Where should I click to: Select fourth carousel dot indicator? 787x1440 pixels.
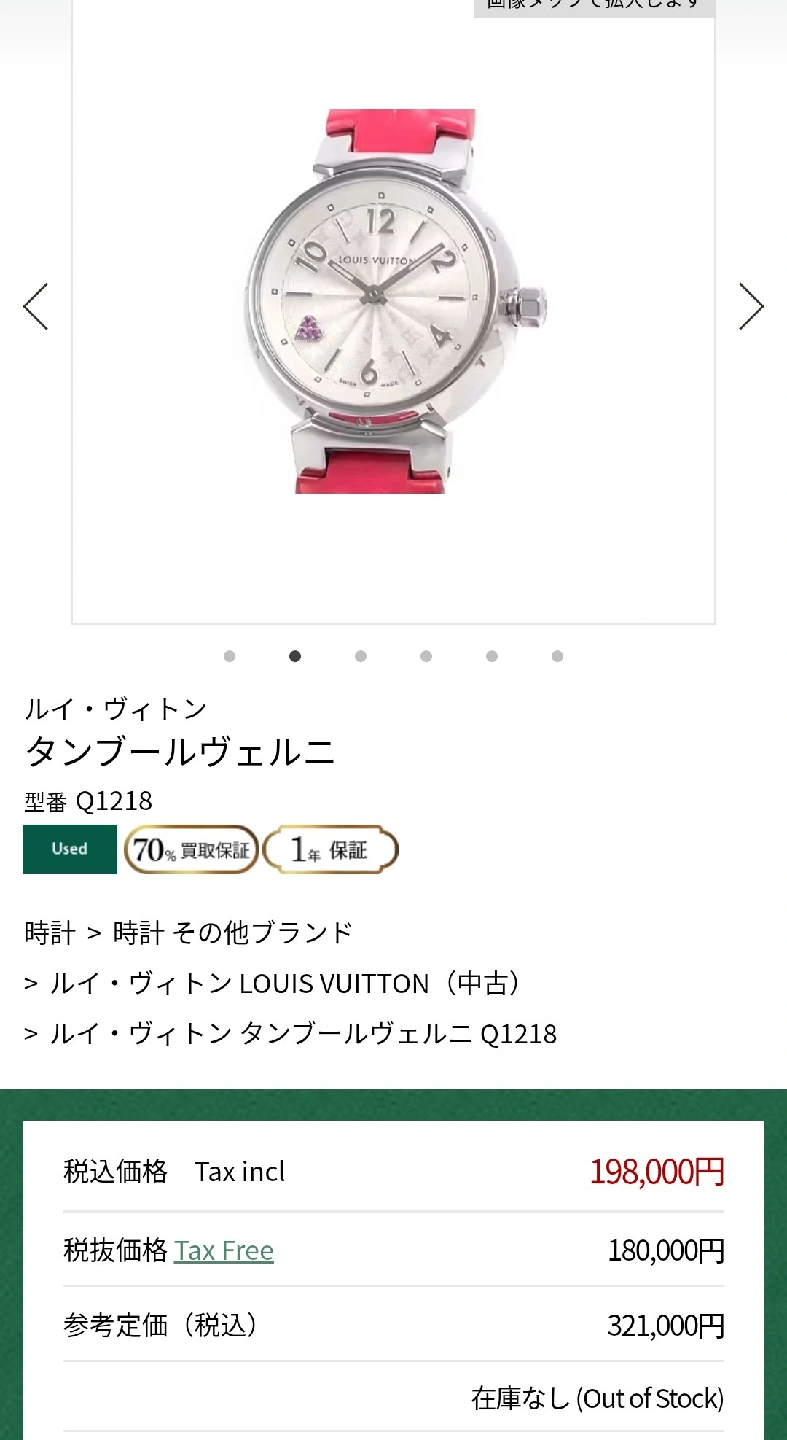[426, 656]
